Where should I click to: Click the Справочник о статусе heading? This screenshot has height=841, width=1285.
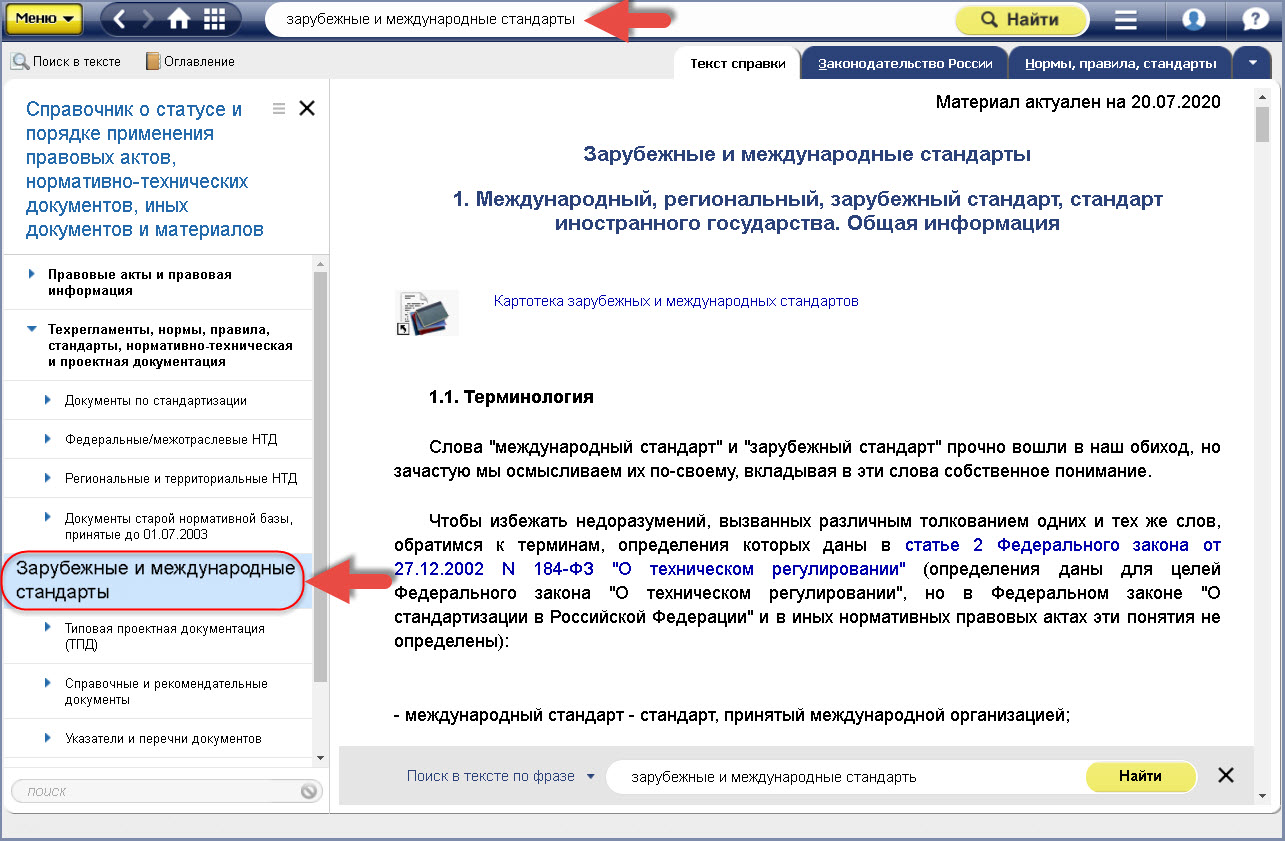click(144, 170)
